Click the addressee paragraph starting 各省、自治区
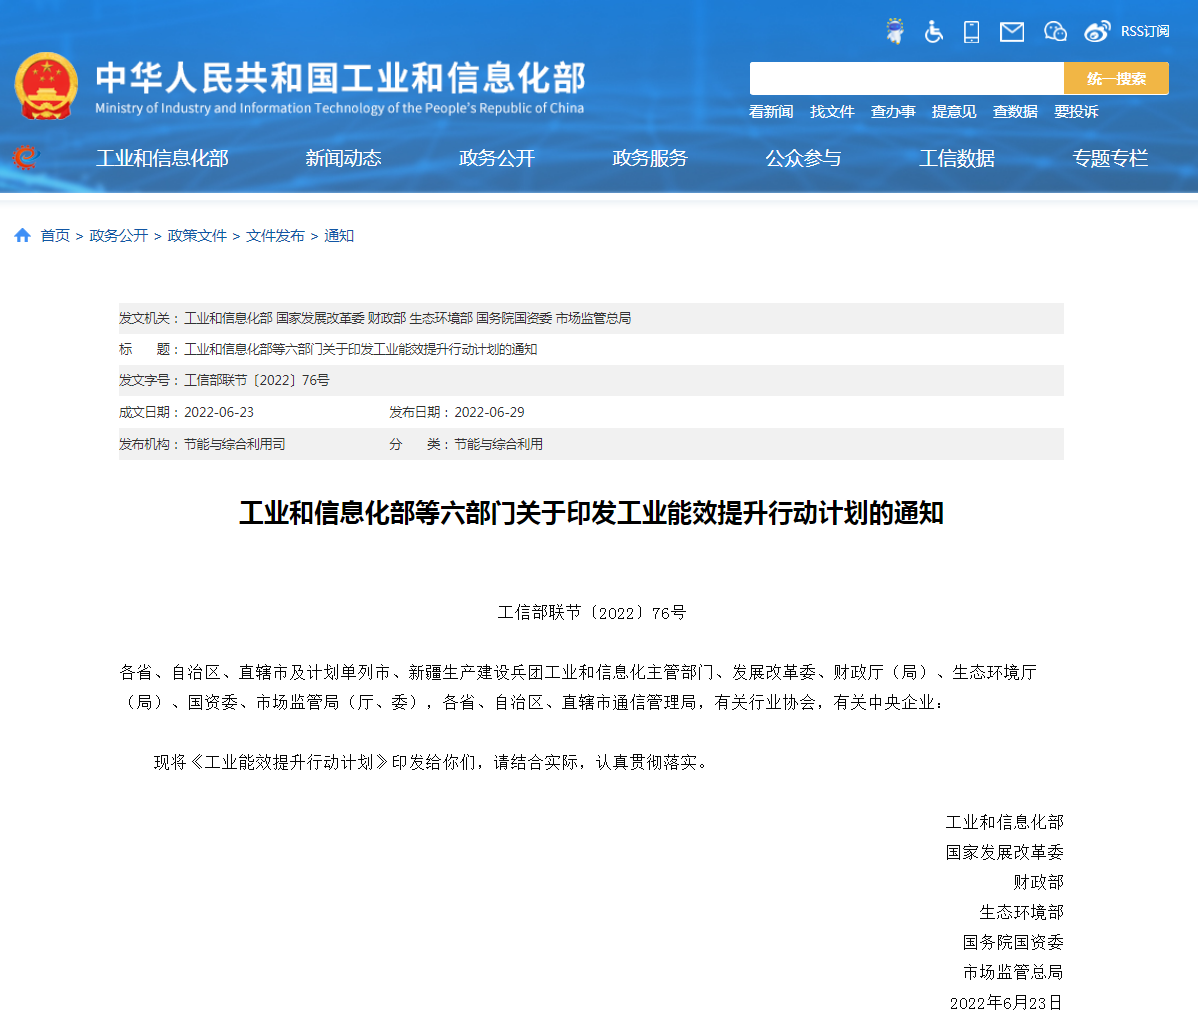The width and height of the screenshot is (1198, 1015). pyautogui.click(x=578, y=687)
